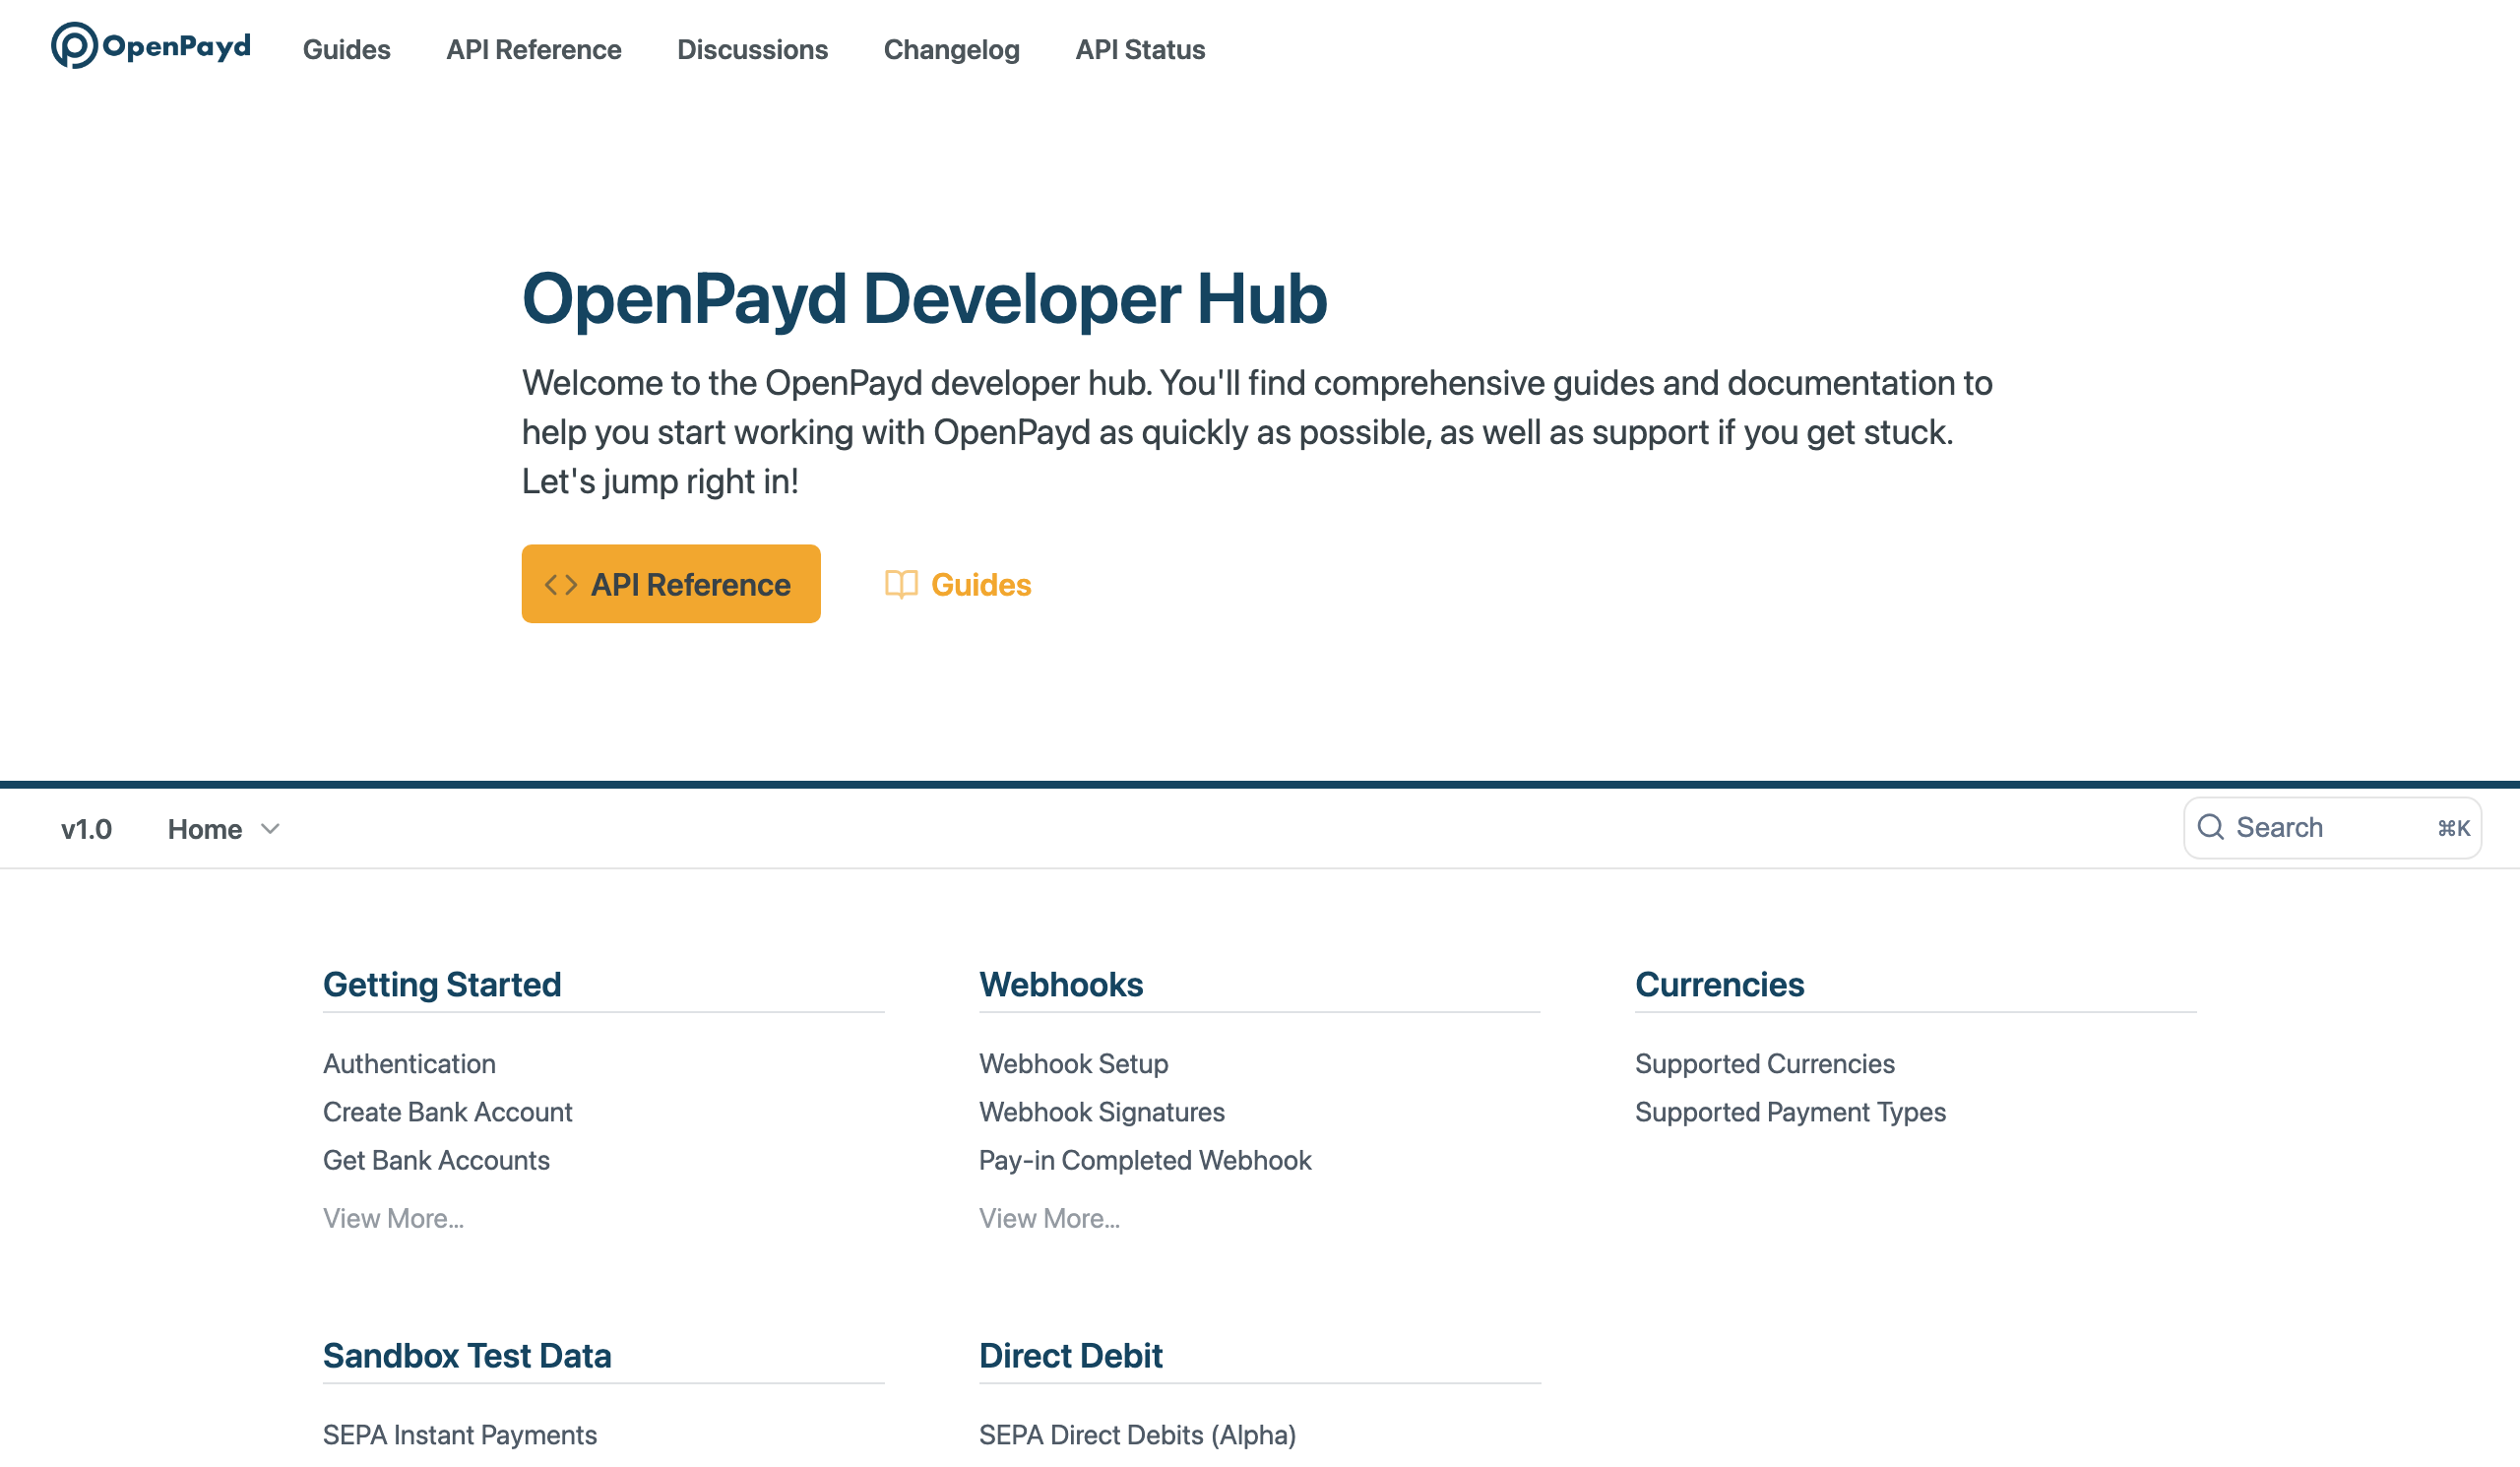Click View More under Webhooks
This screenshot has height=1467, width=2520.
tap(1049, 1219)
